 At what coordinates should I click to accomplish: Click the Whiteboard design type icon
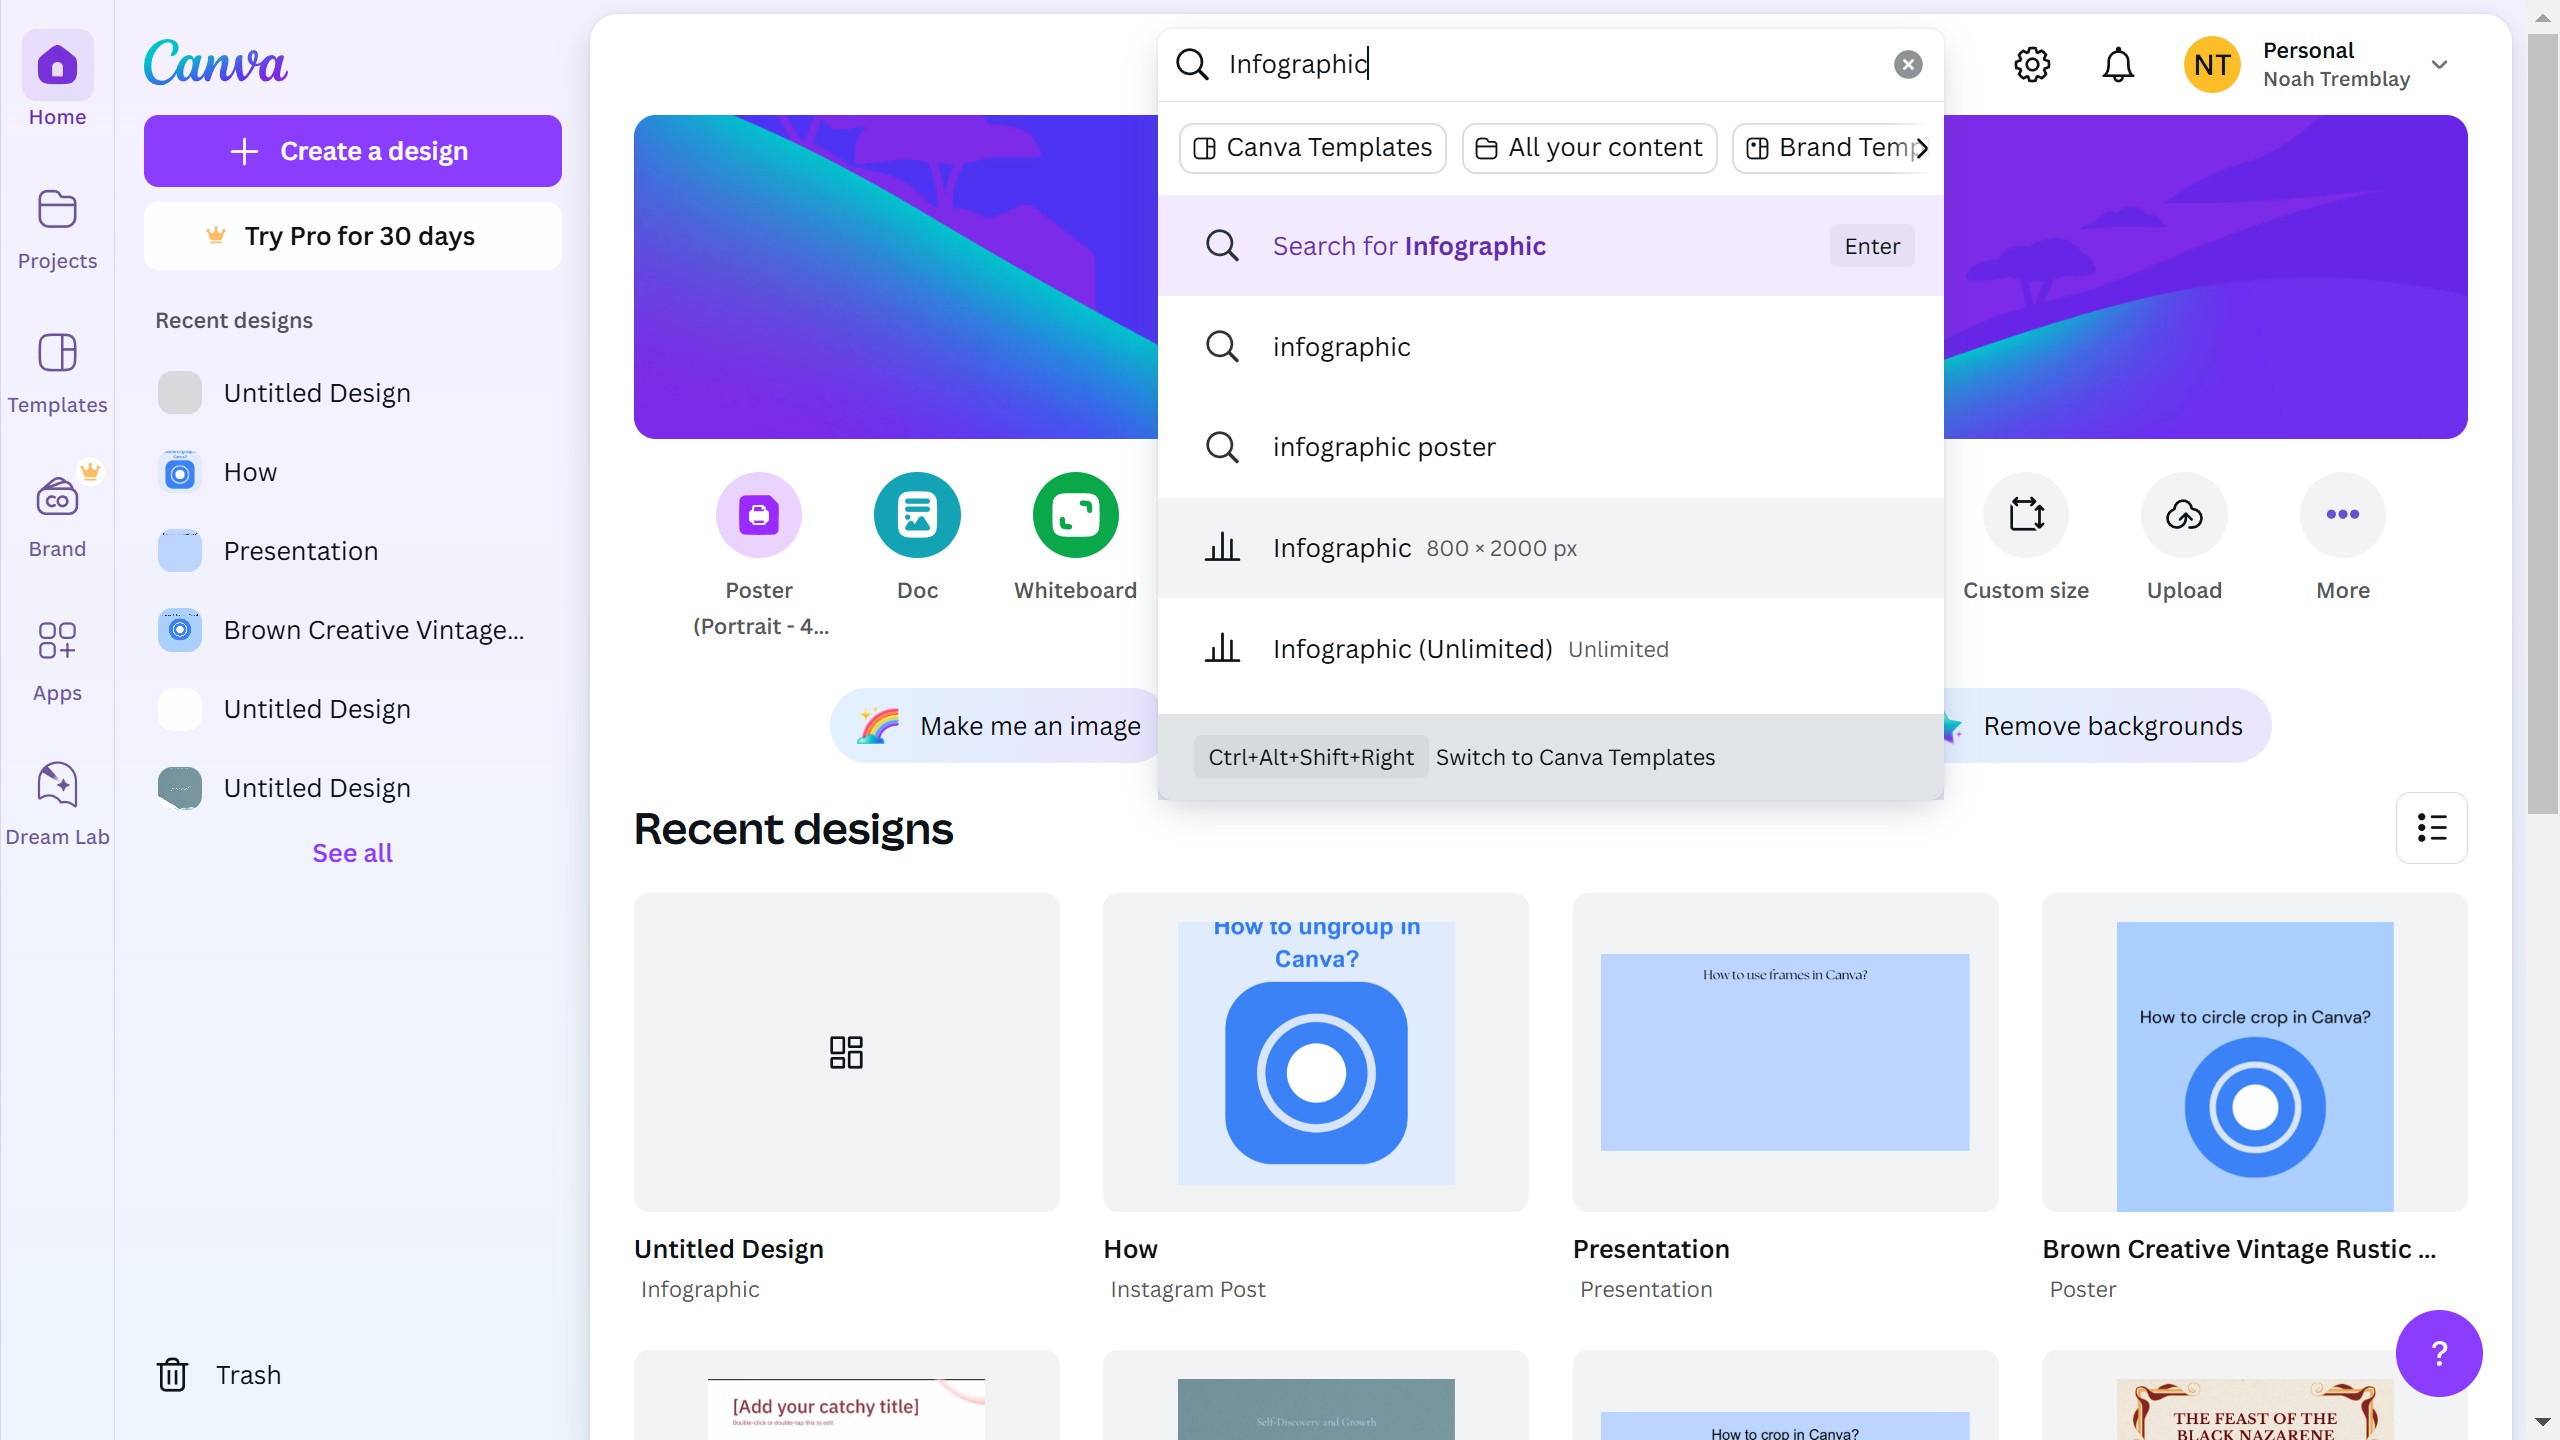click(1075, 515)
